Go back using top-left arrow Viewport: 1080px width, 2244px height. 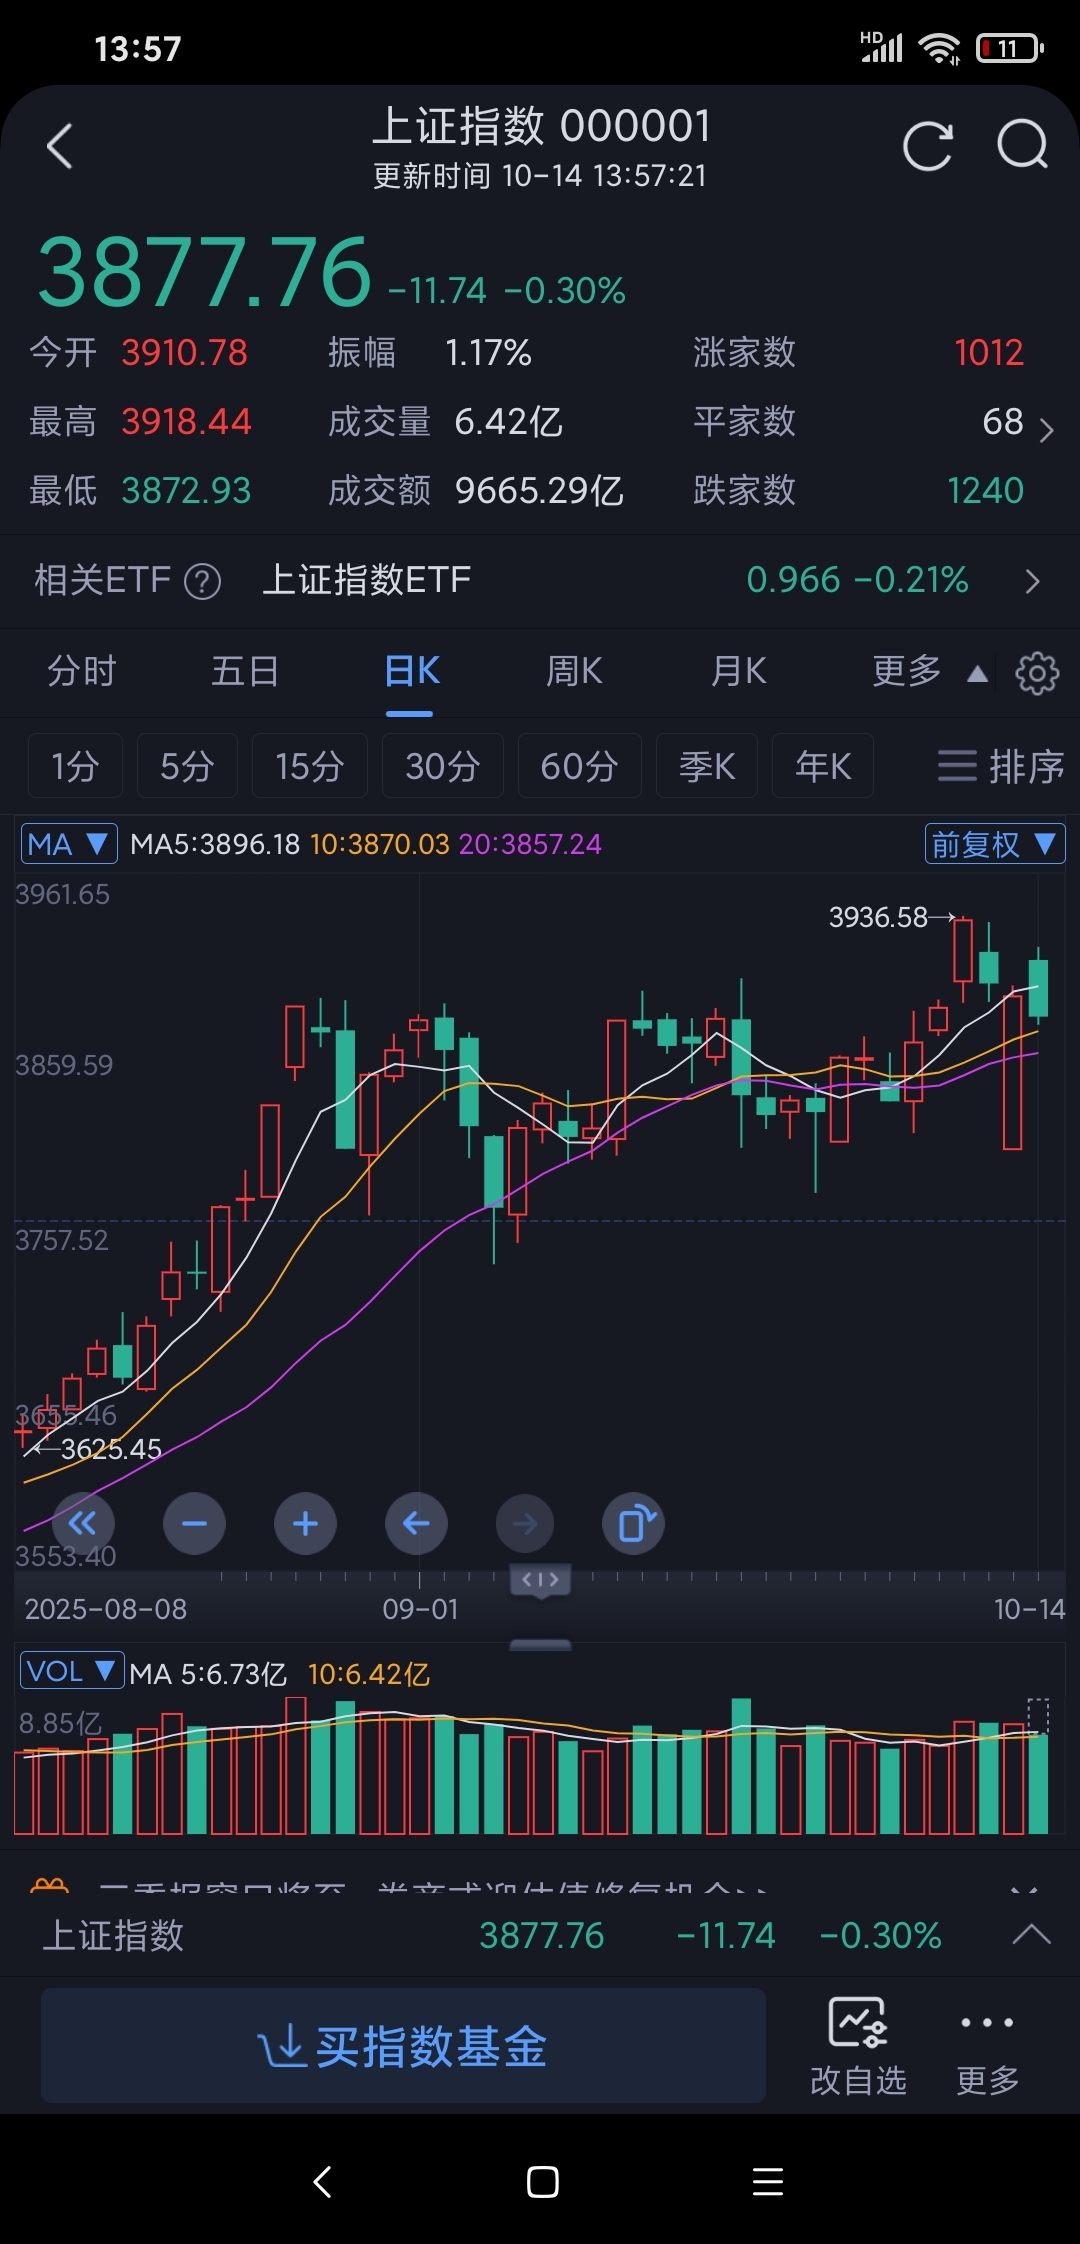(60, 146)
